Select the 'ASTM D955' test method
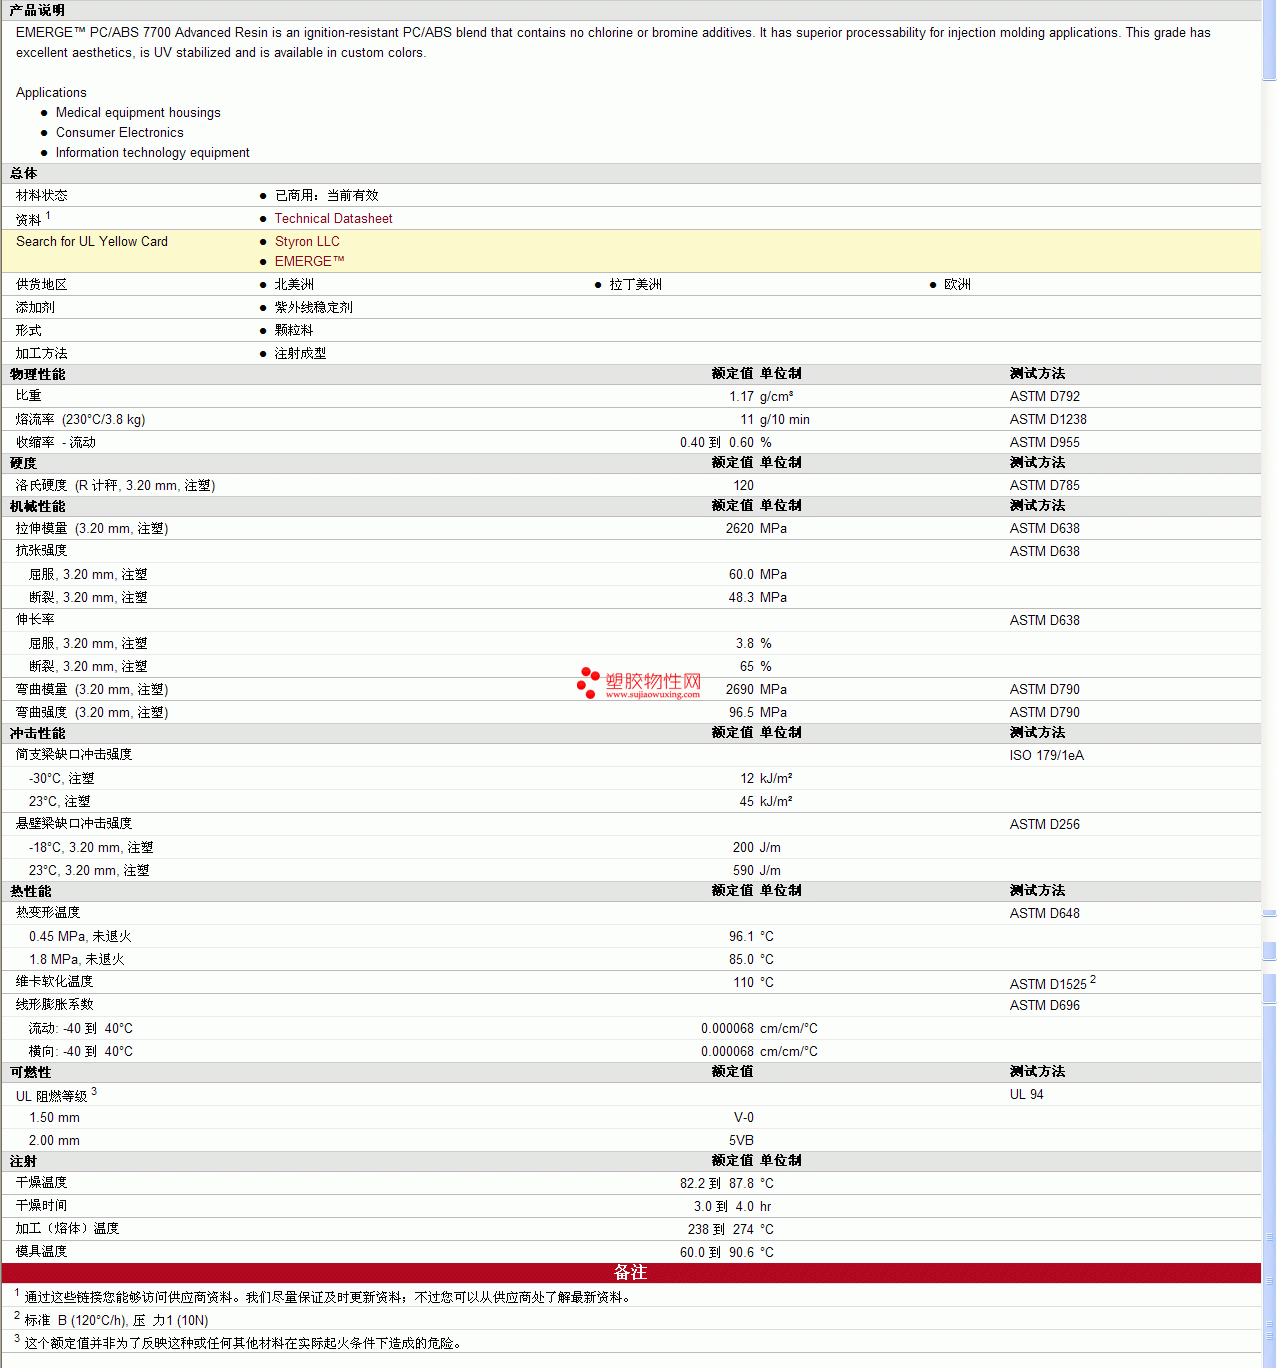This screenshot has height=1368, width=1277. coord(1044,442)
